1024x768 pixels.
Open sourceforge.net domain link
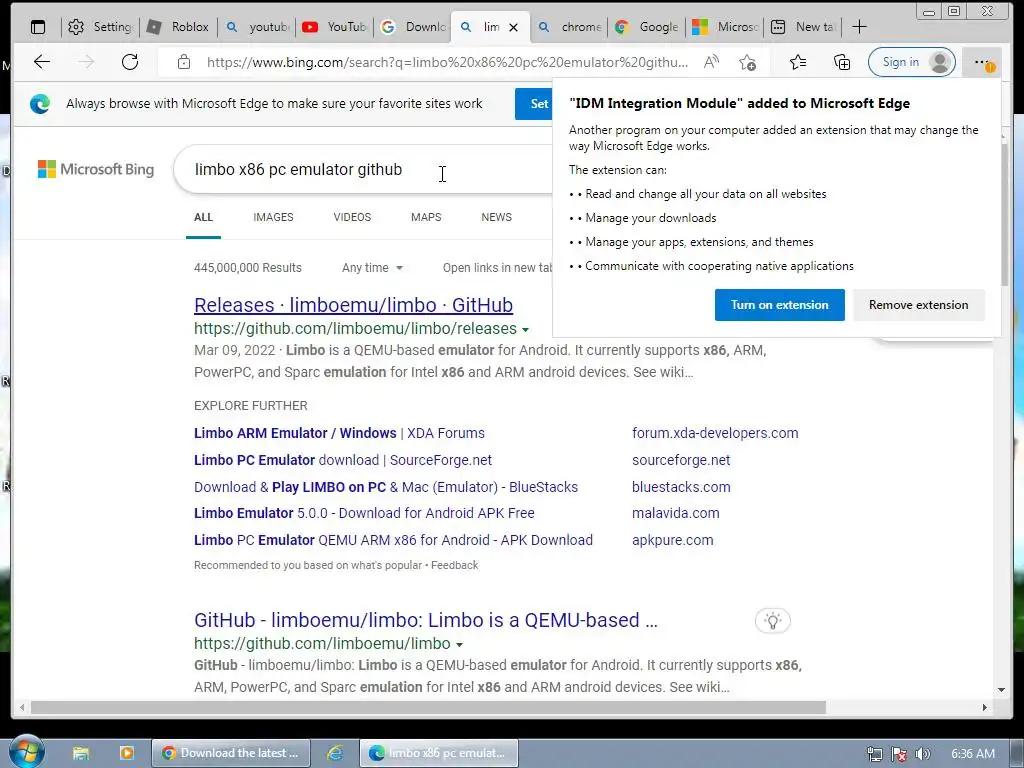[681, 460]
